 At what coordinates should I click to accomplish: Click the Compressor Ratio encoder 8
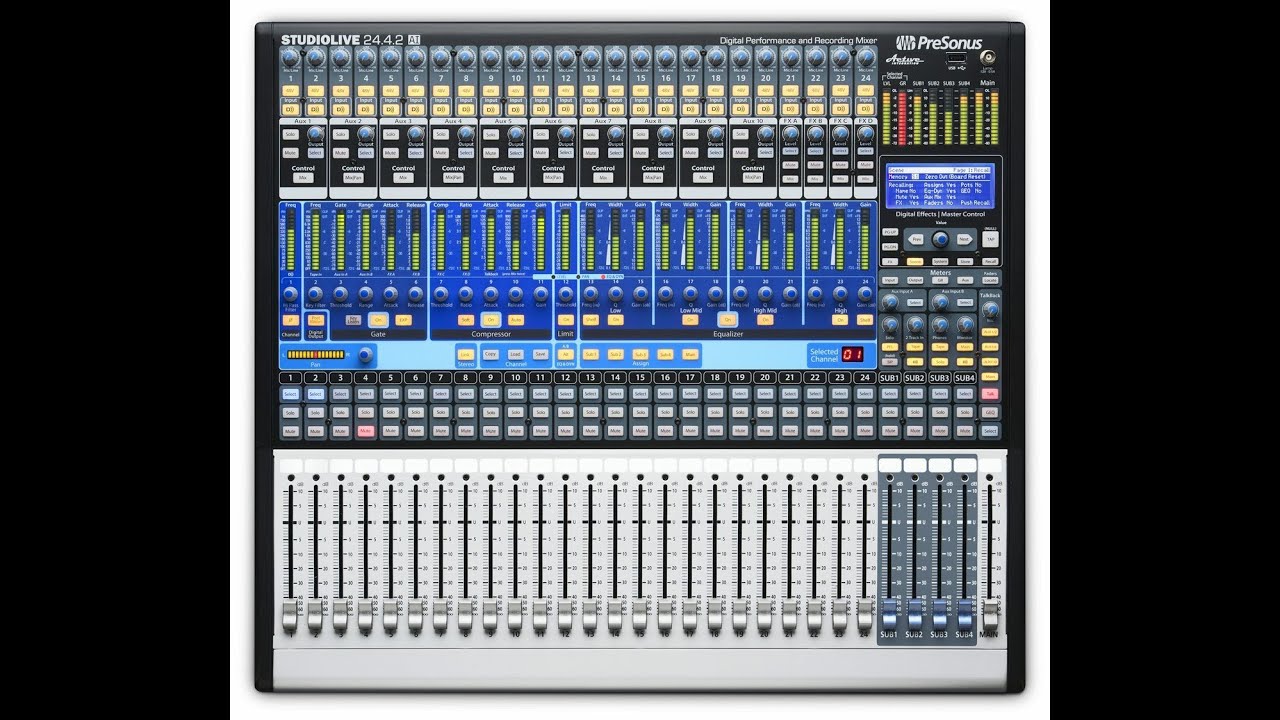click(x=465, y=295)
